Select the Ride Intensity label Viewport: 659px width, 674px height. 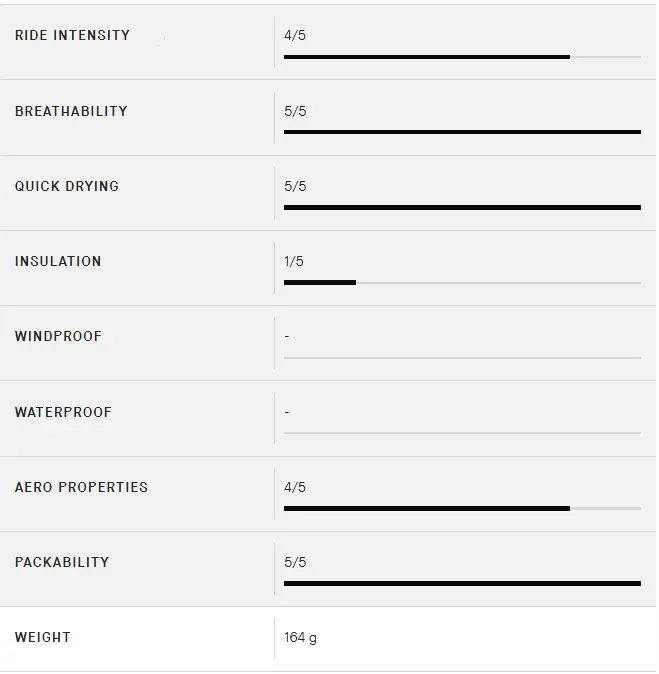point(72,35)
